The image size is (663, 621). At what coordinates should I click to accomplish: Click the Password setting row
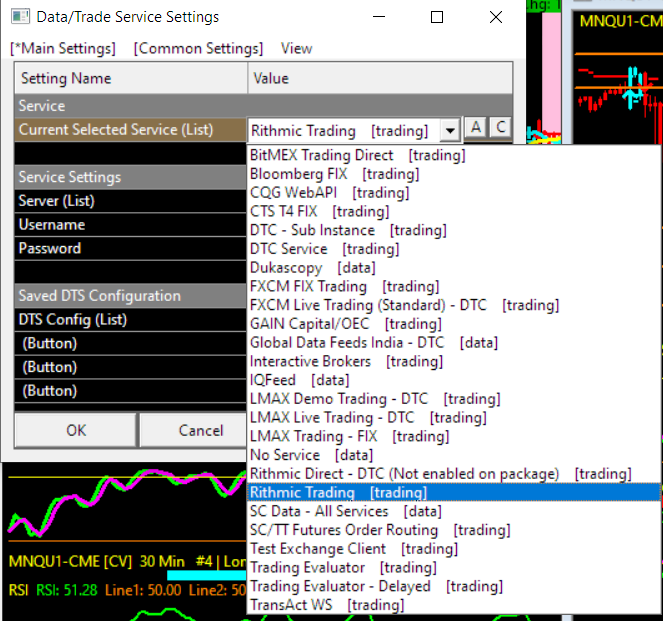coord(131,248)
